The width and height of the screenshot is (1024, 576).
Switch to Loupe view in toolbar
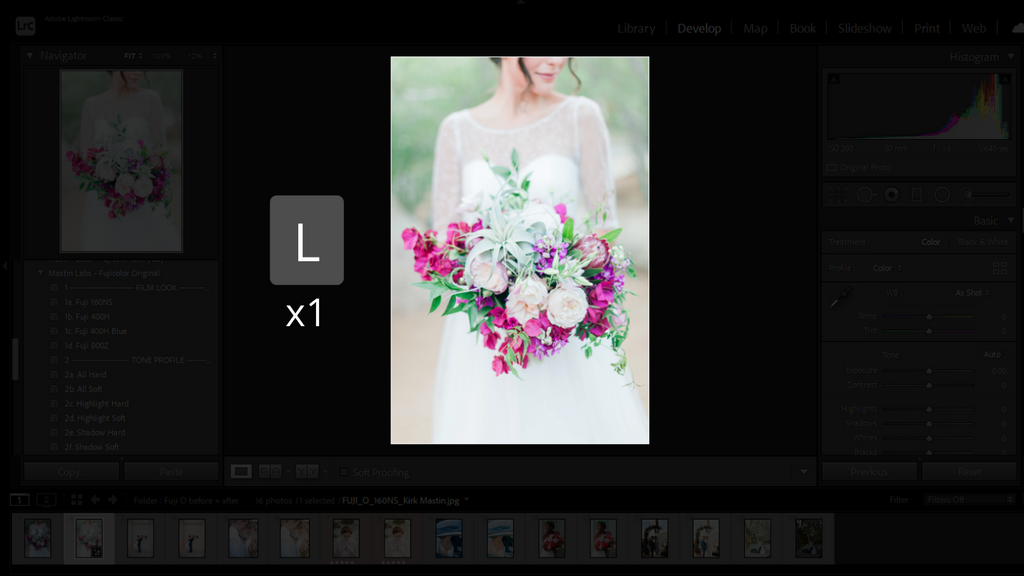[x=241, y=472]
